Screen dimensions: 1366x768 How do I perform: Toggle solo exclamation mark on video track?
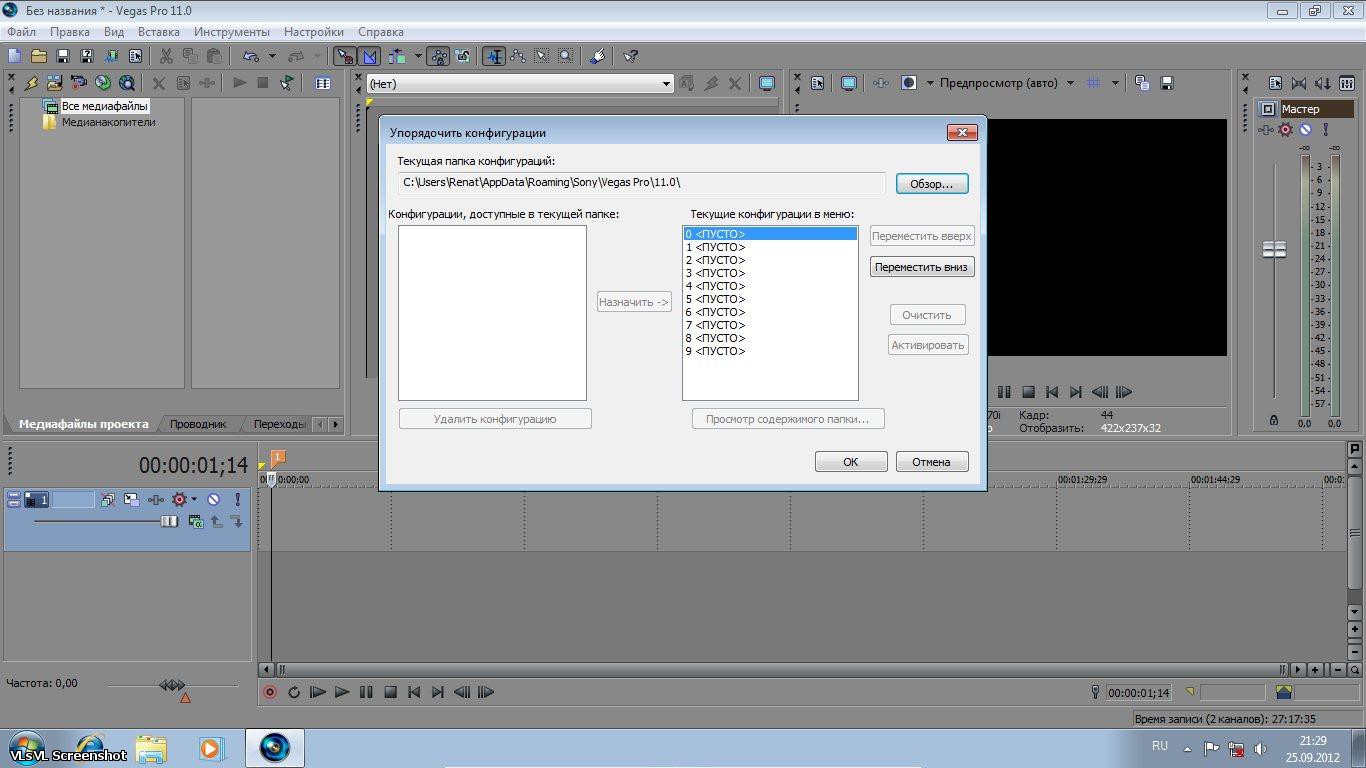[237, 500]
